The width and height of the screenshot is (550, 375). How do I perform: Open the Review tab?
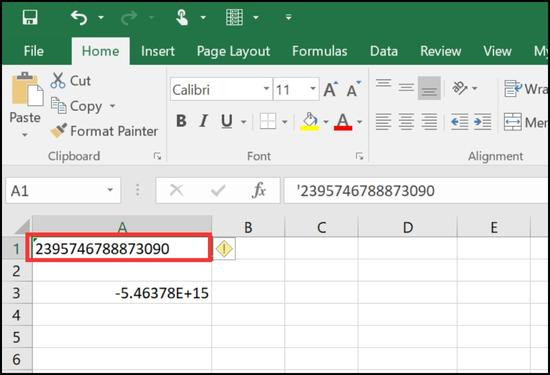(x=441, y=51)
